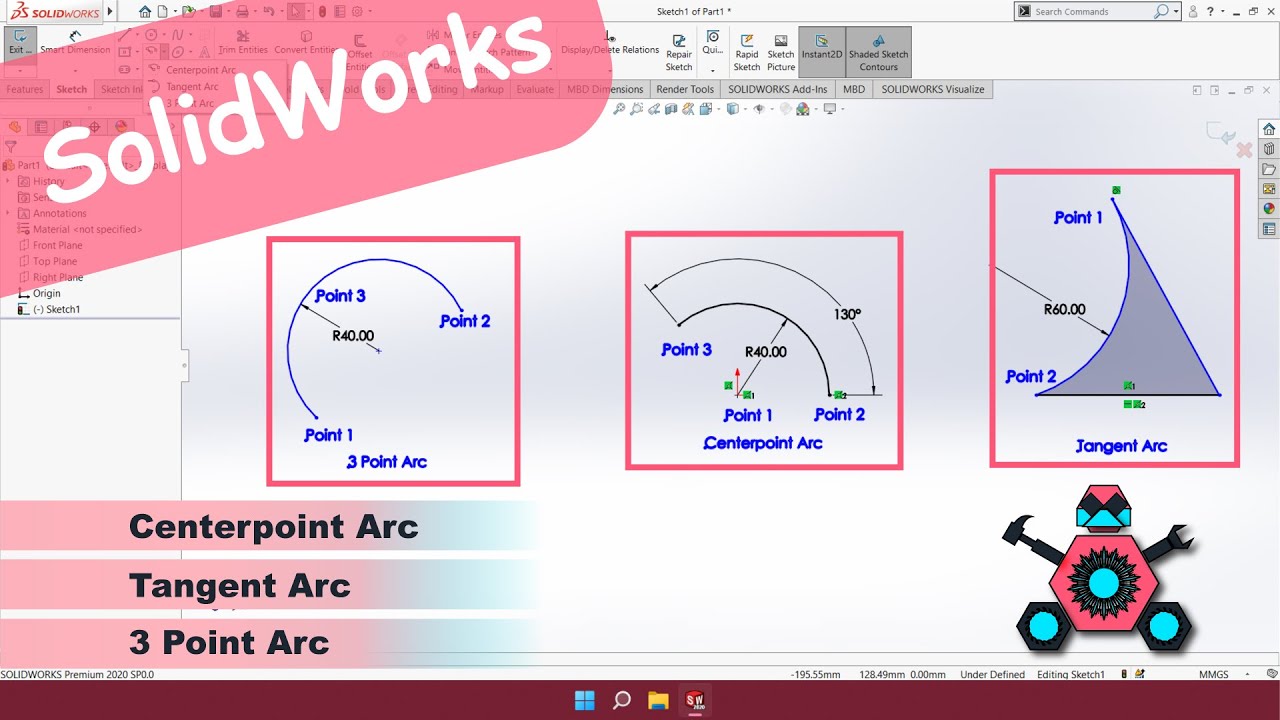Expand the SOLIDWORKS menu arrow
Viewport: 1280px width, 720px height.
110,12
